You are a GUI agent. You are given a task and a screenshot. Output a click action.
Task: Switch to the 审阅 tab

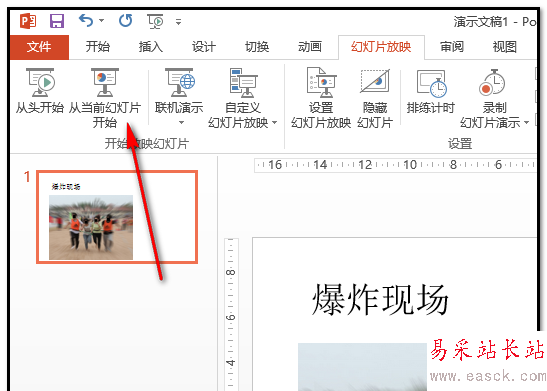coord(451,47)
